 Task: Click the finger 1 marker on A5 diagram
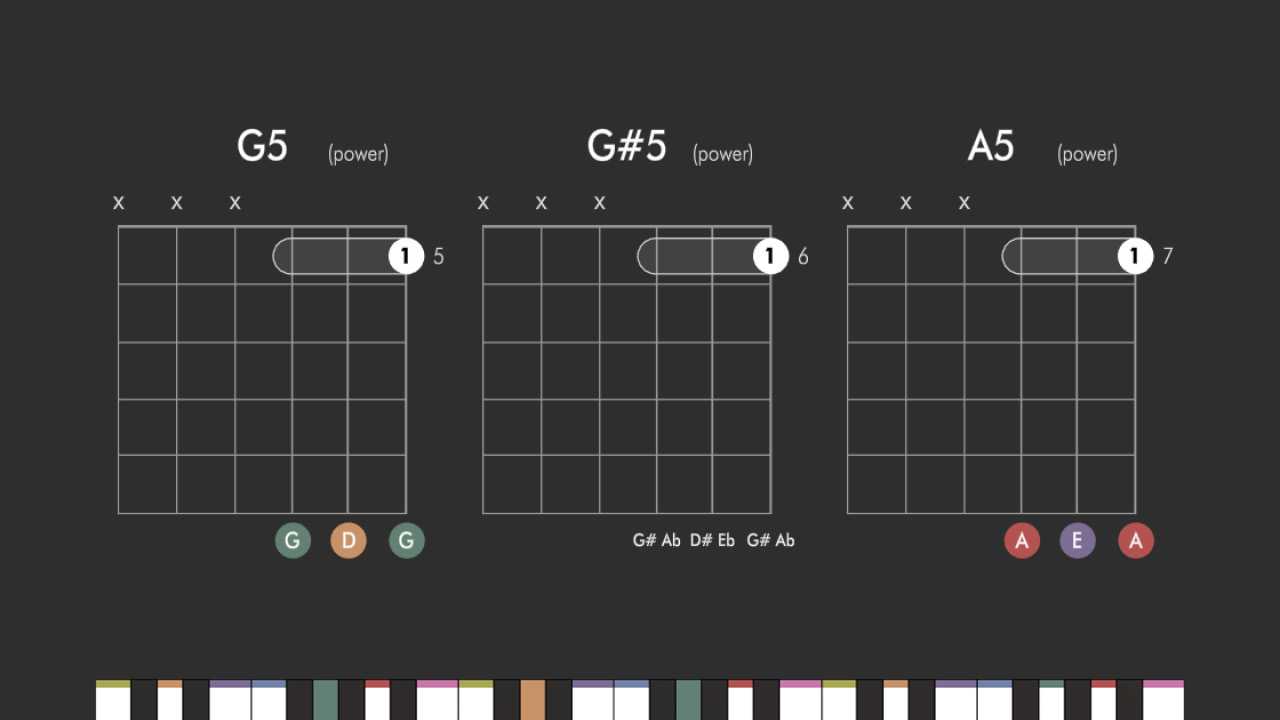click(1134, 256)
